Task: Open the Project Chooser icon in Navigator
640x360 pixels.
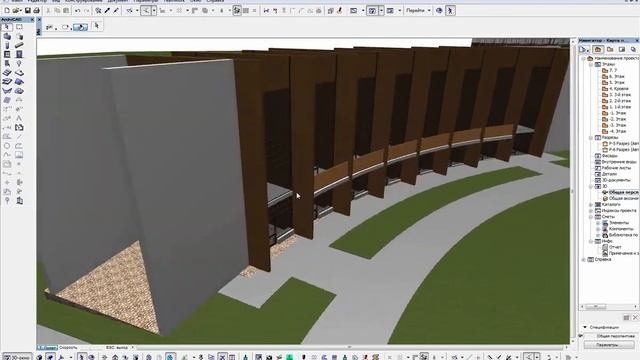Action: click(x=584, y=49)
